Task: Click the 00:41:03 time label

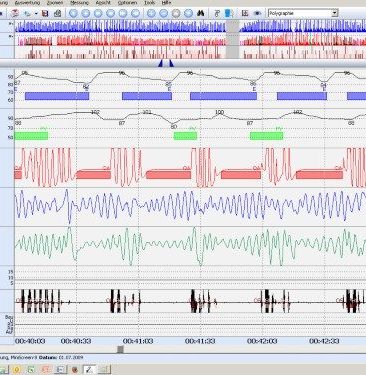Action: (138, 341)
